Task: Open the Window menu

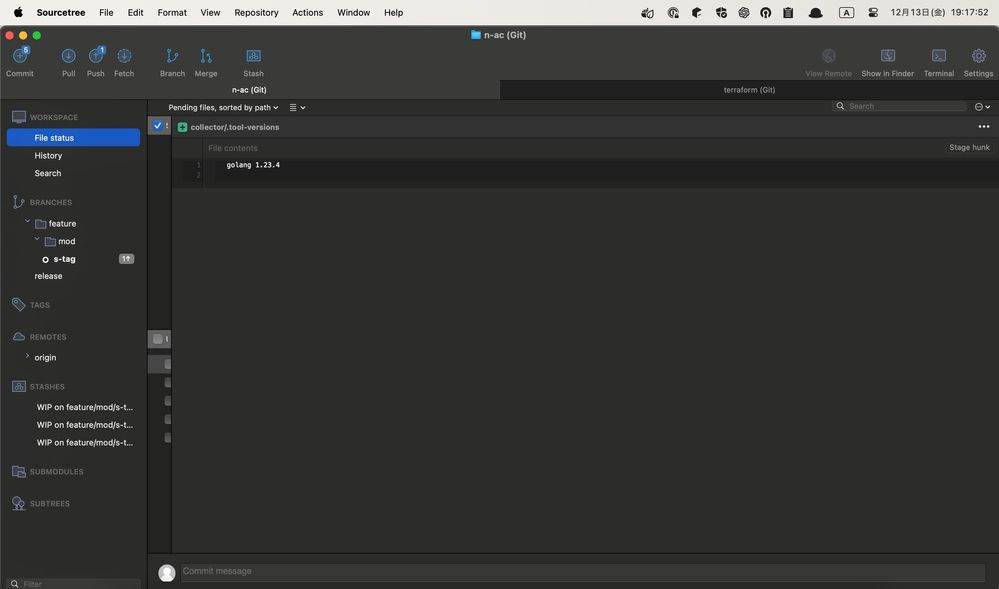Action: [x=354, y=12]
